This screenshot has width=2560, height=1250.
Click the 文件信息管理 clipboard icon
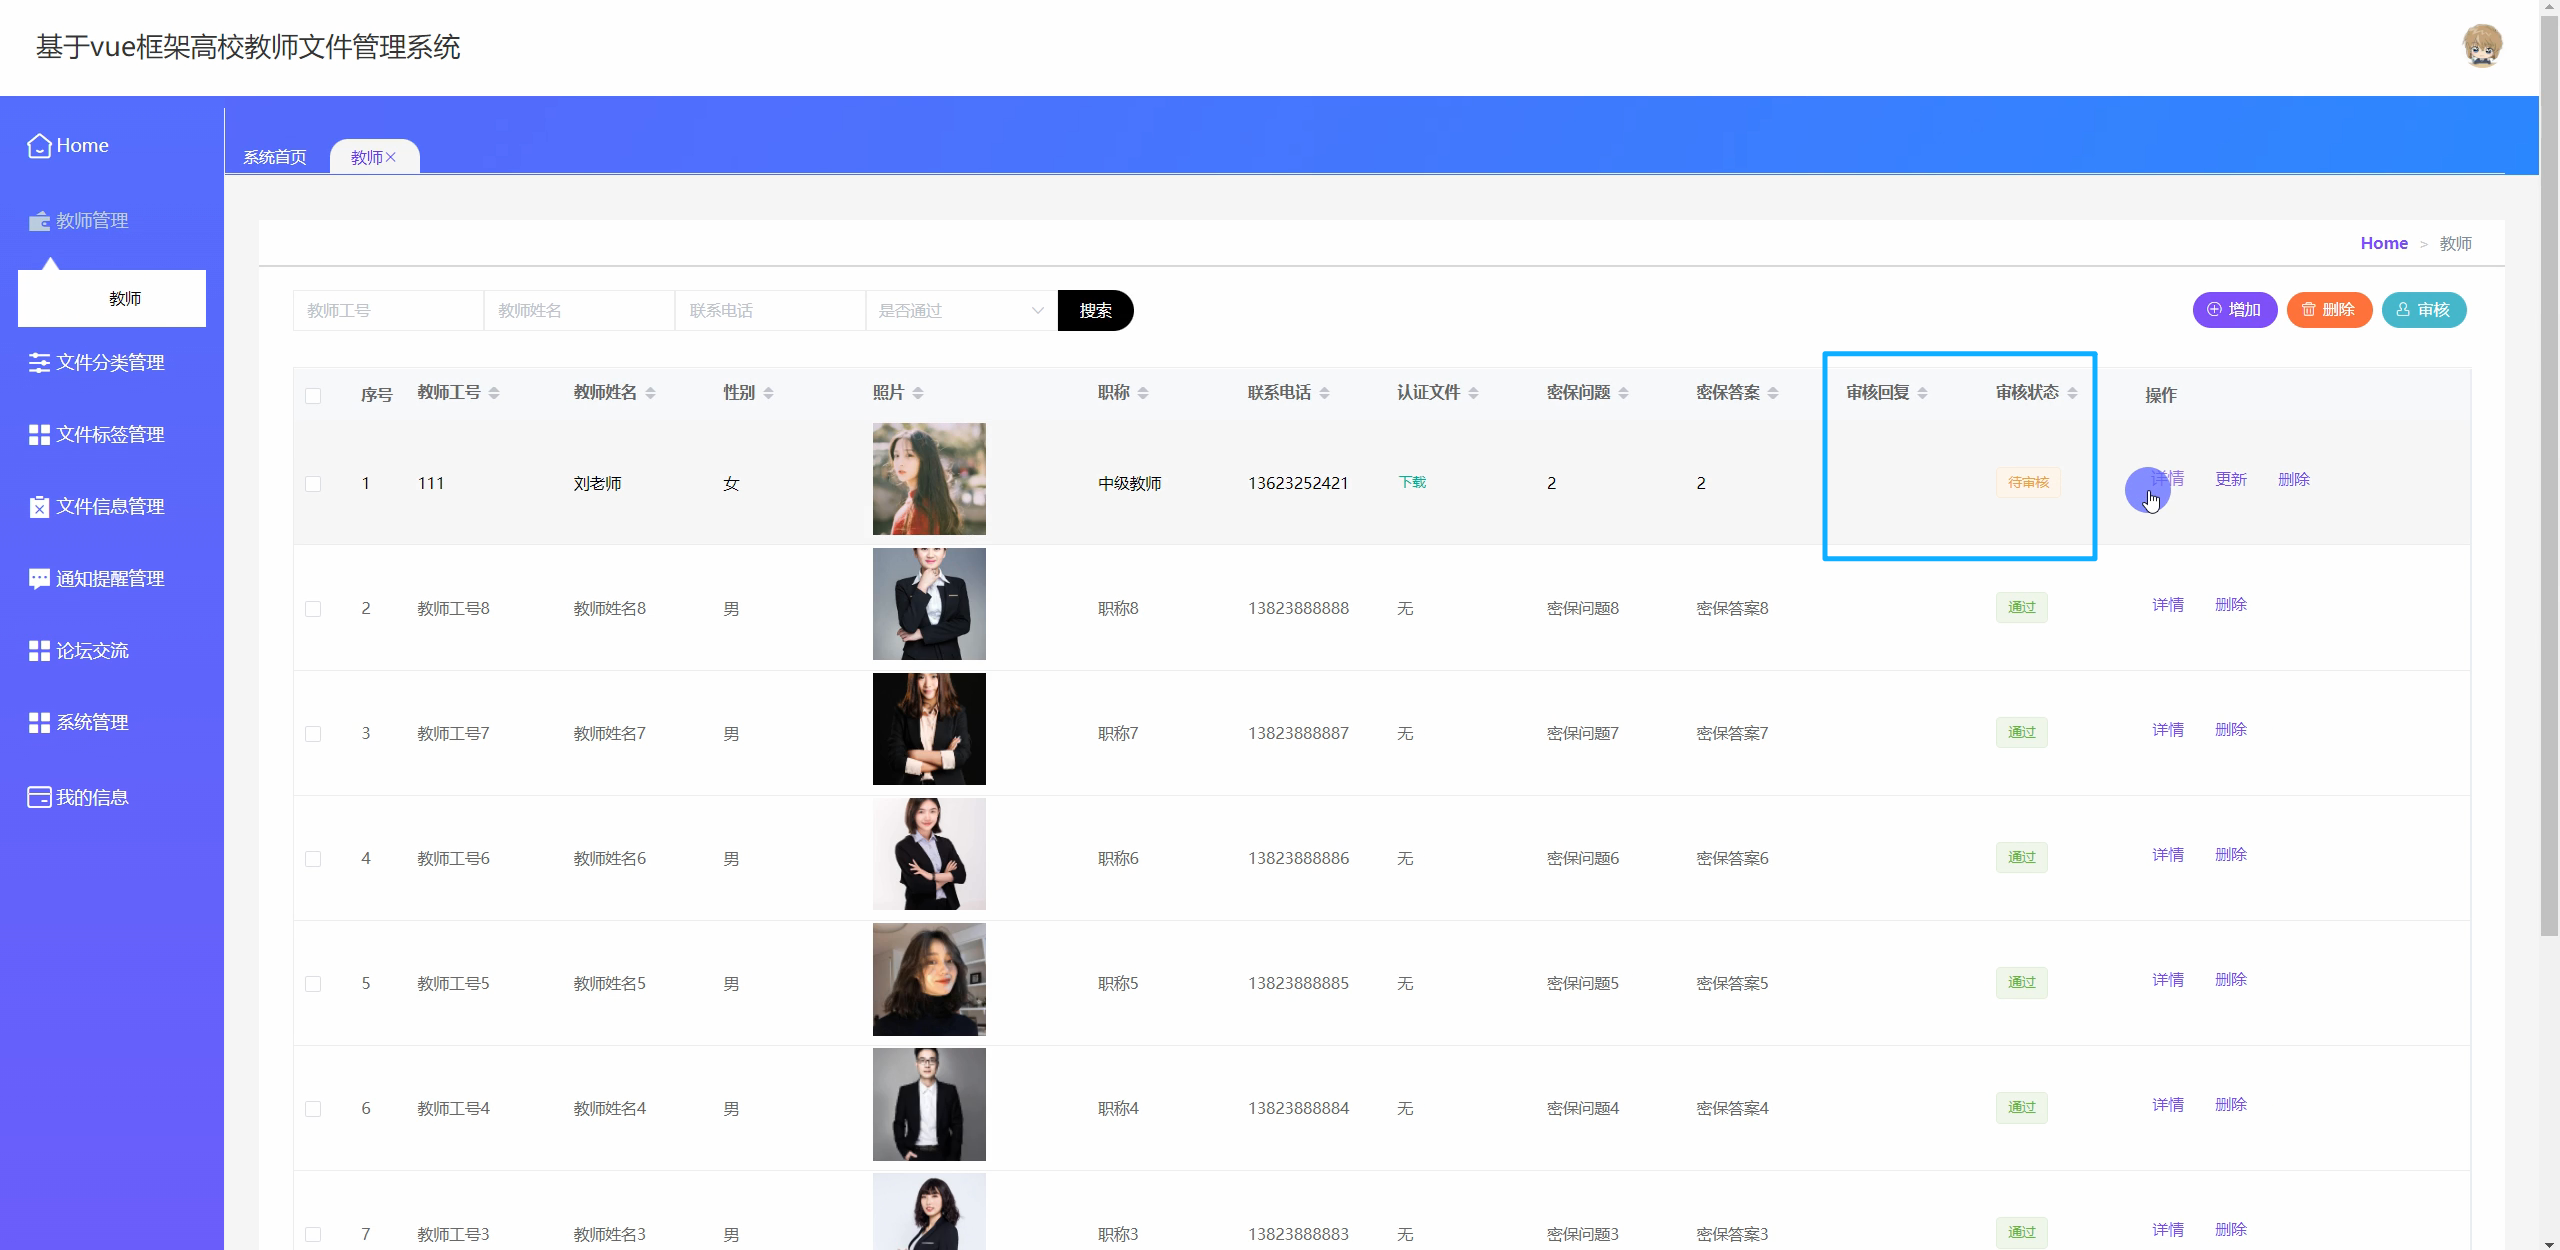(x=39, y=507)
